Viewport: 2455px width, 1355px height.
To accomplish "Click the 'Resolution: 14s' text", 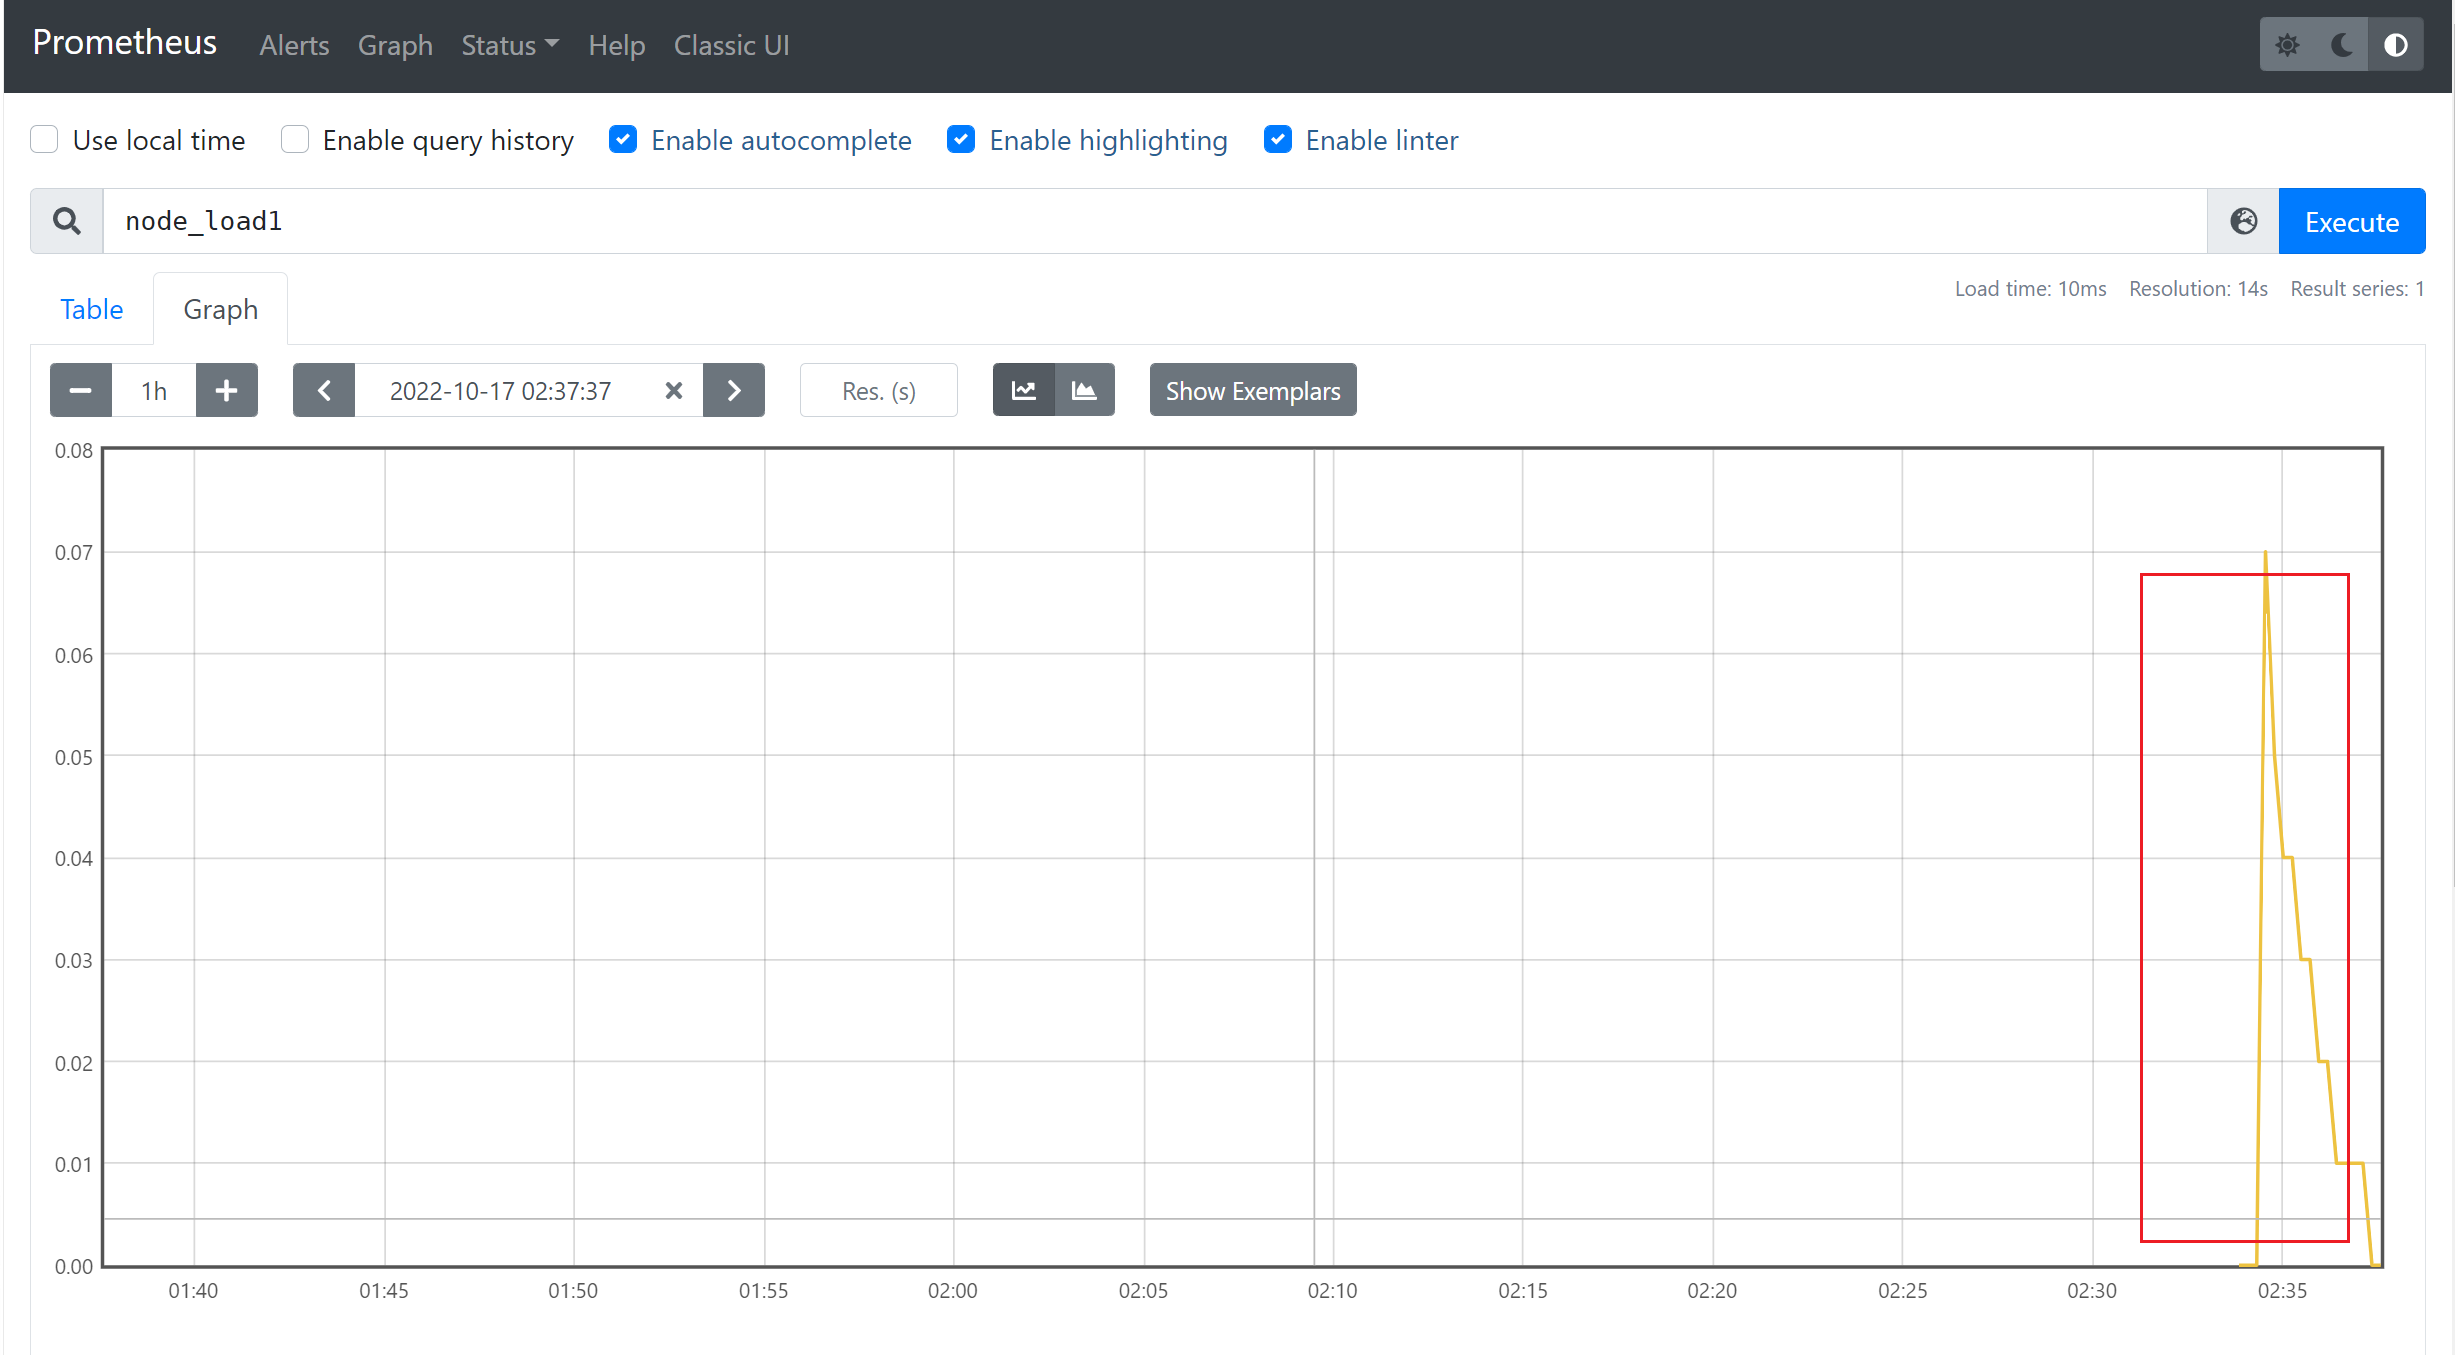I will 2198,289.
